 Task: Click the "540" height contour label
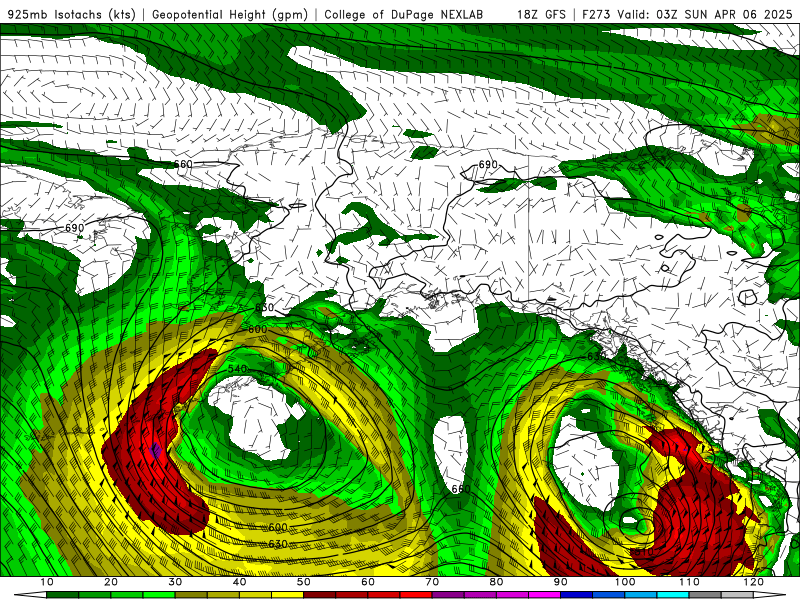click(x=237, y=368)
